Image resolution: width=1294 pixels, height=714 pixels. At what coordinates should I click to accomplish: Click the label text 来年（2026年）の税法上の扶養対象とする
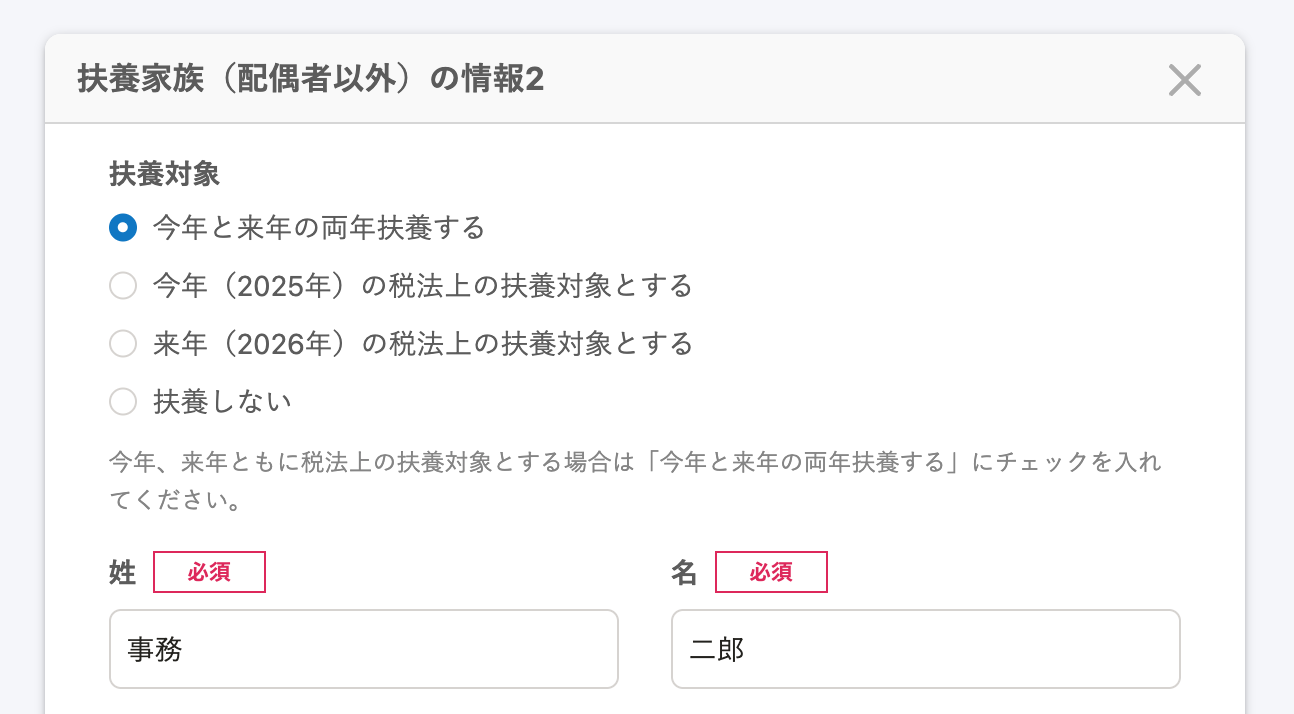click(422, 344)
